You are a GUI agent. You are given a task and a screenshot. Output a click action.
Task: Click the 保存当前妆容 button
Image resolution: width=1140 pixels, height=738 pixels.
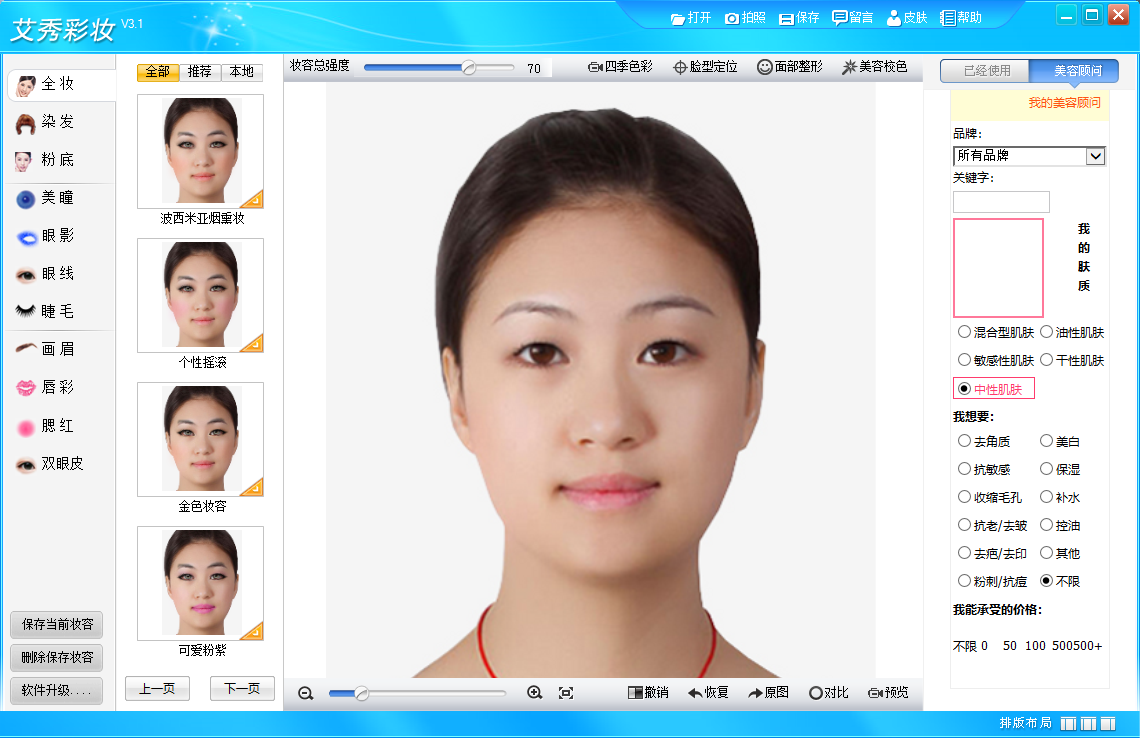tap(57, 625)
